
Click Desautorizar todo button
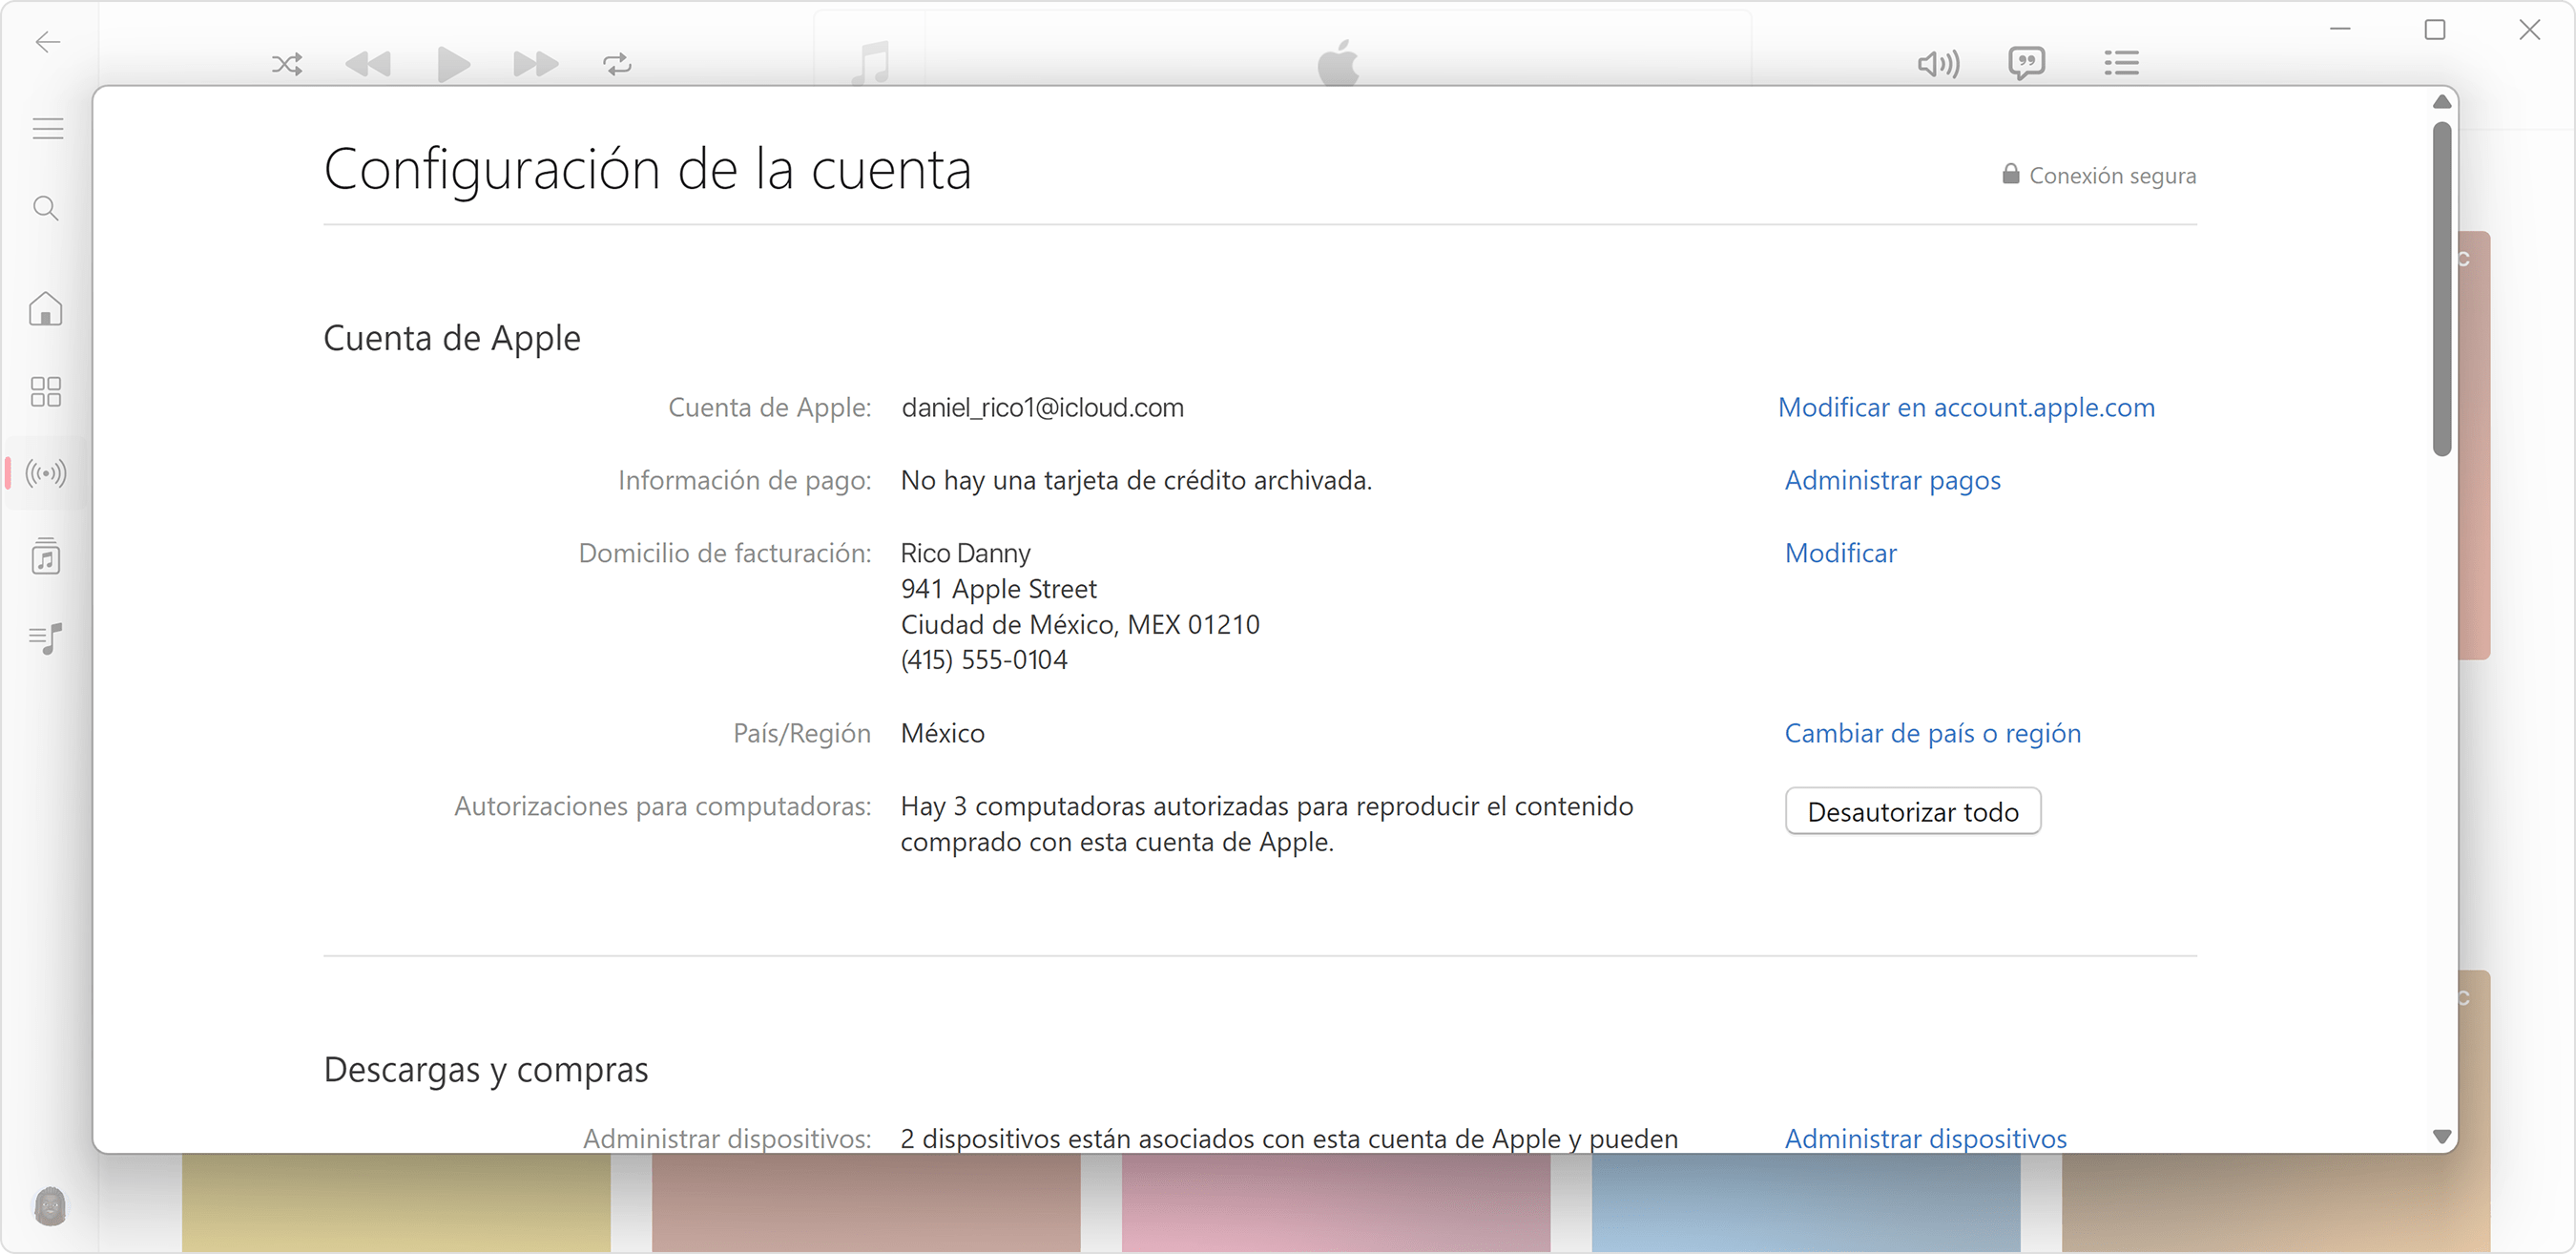(x=1912, y=812)
